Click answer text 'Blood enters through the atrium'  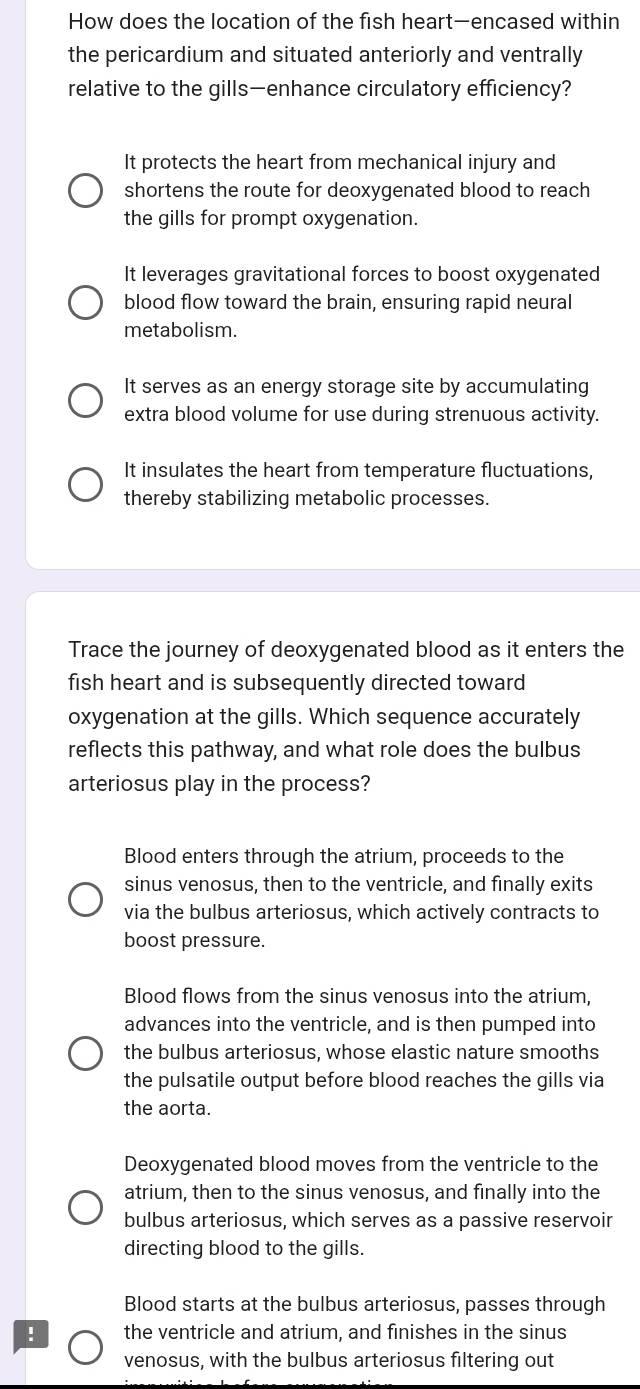point(361,898)
